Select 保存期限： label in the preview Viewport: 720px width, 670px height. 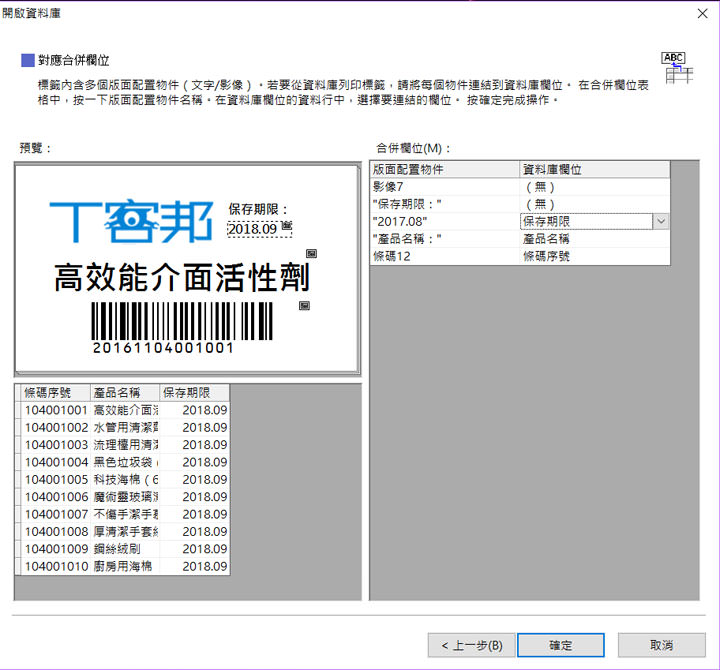258,209
